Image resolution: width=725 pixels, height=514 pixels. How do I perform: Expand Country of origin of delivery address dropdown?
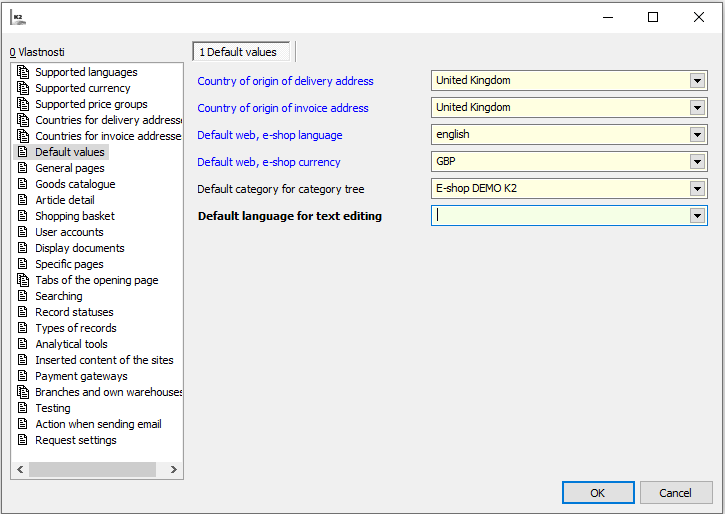(698, 81)
